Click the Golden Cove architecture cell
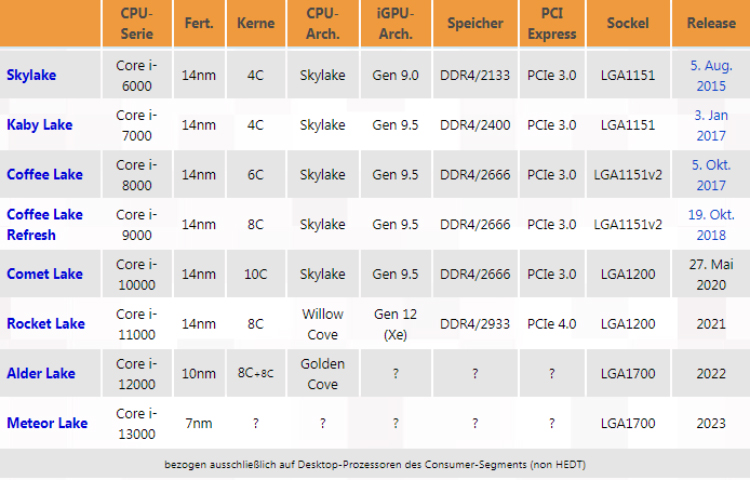The width and height of the screenshot is (750, 480). coord(323,373)
